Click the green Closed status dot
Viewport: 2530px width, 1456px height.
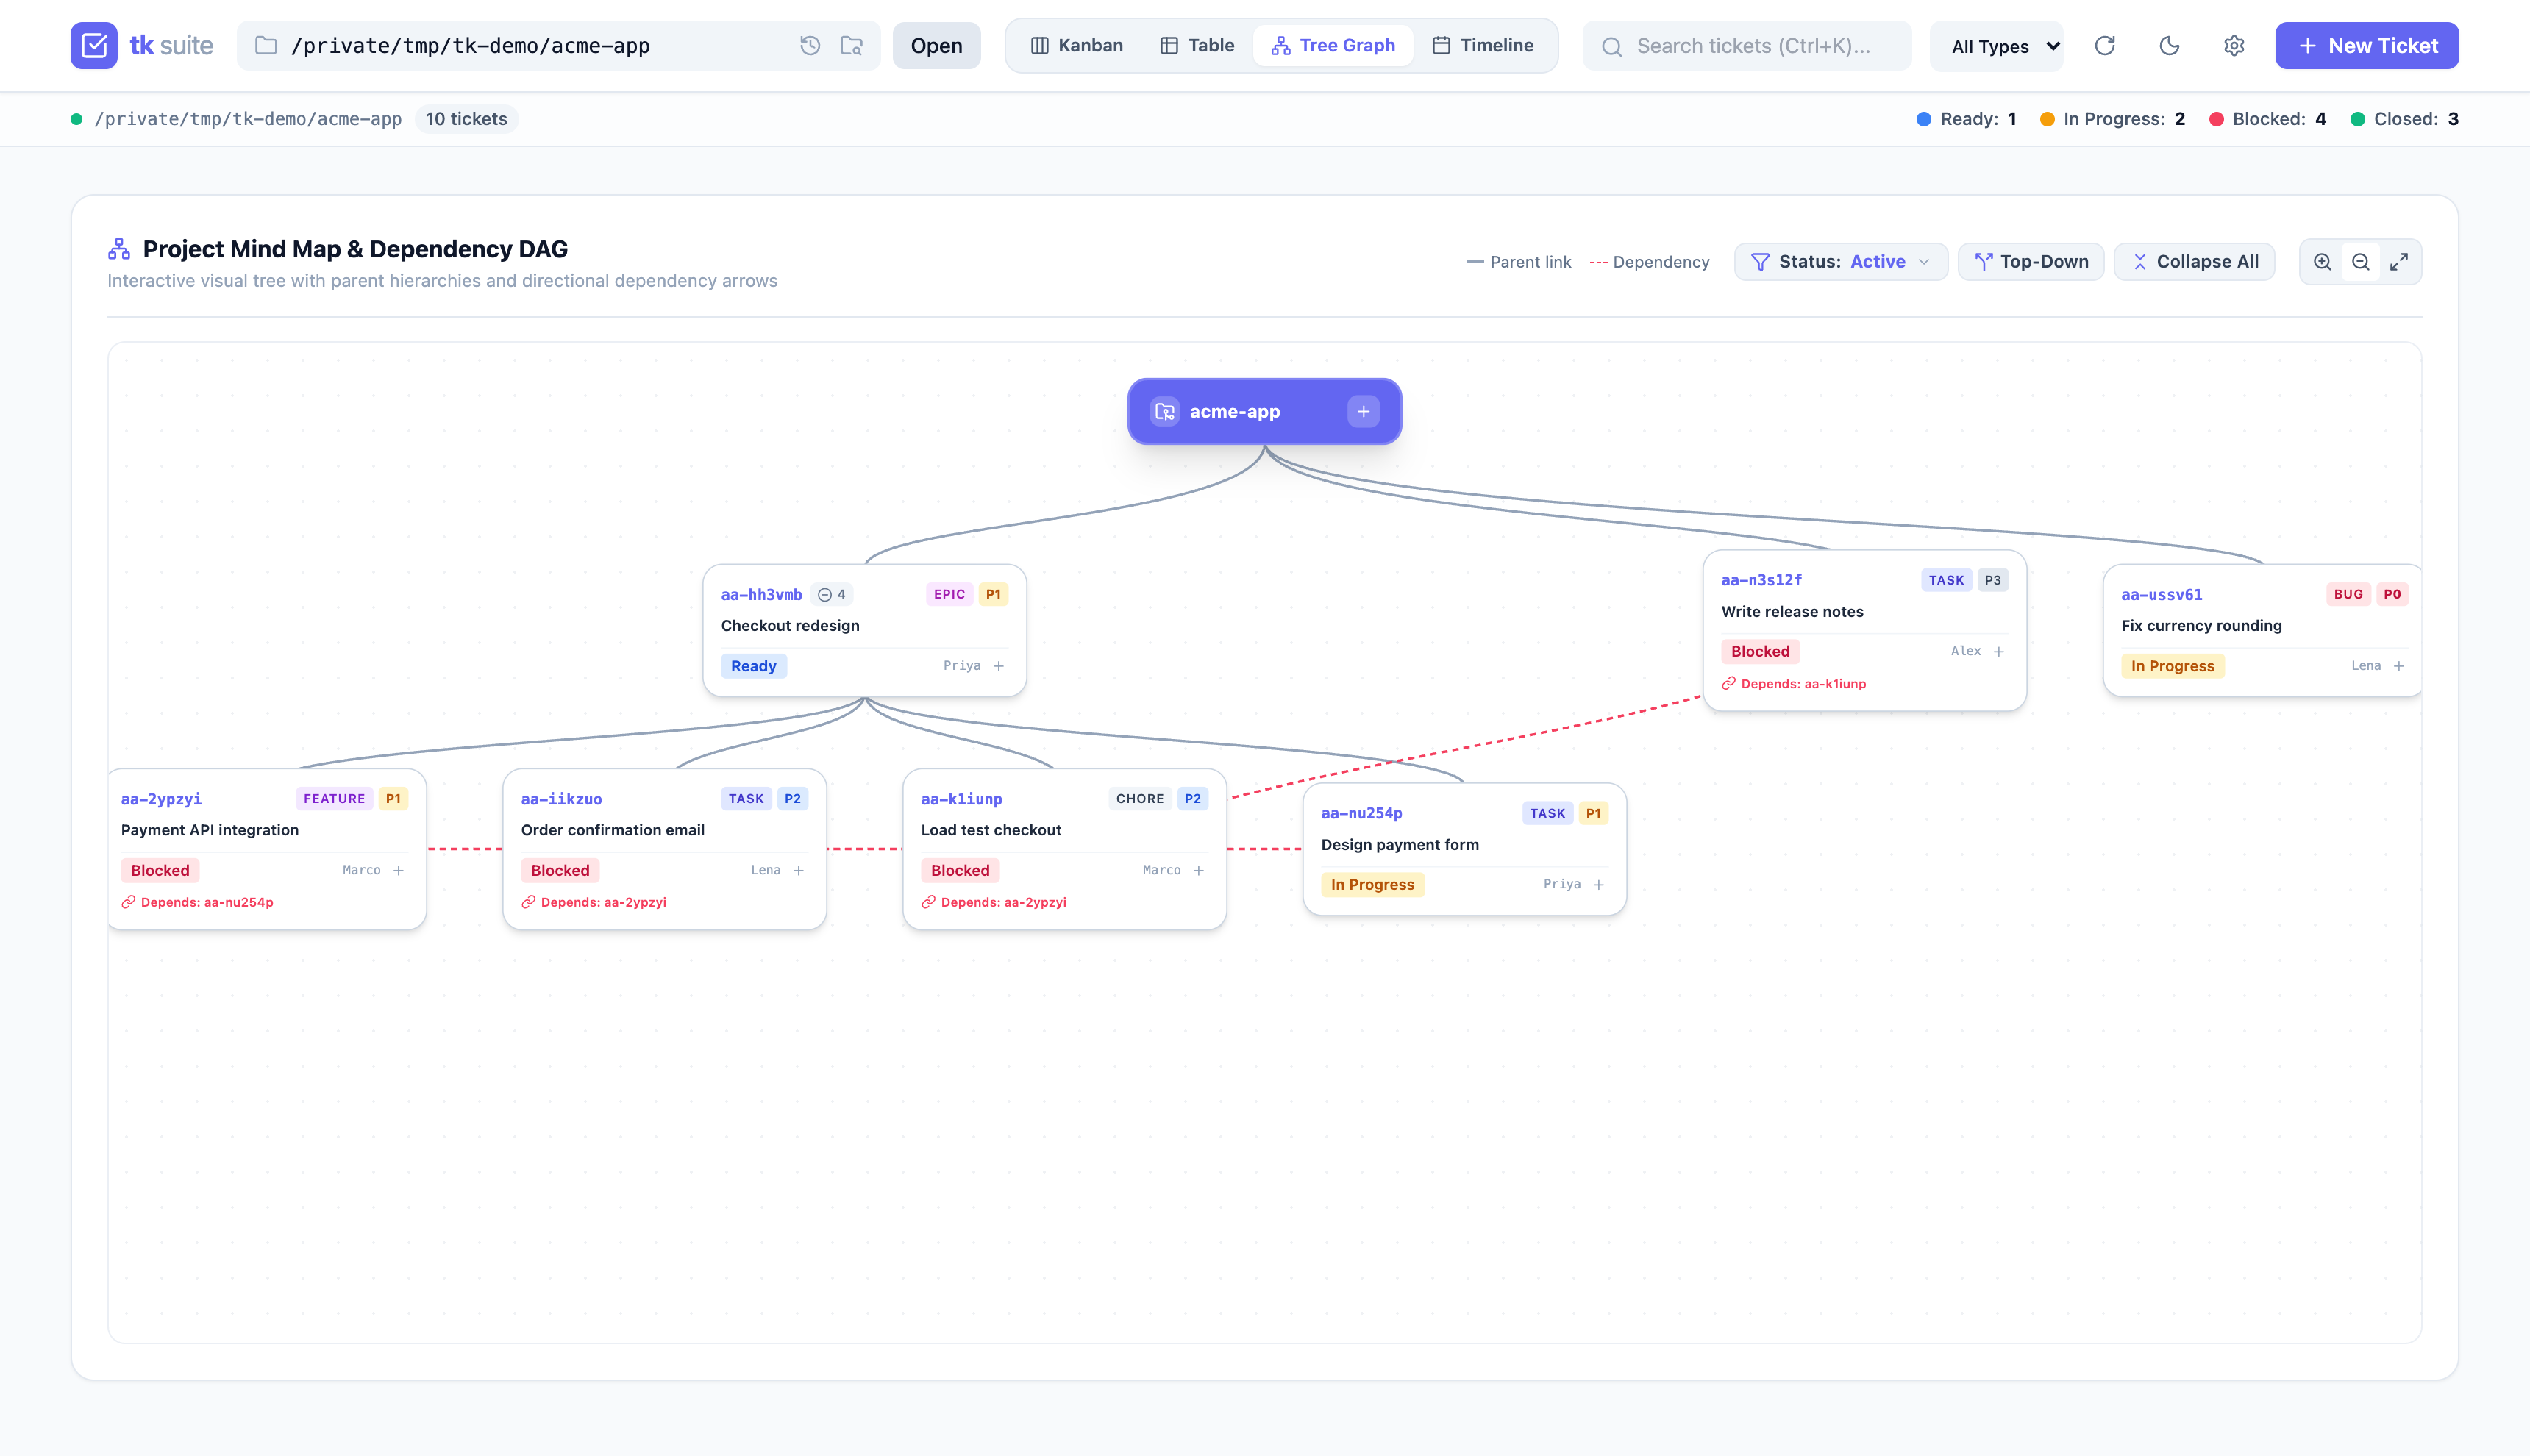(2357, 120)
